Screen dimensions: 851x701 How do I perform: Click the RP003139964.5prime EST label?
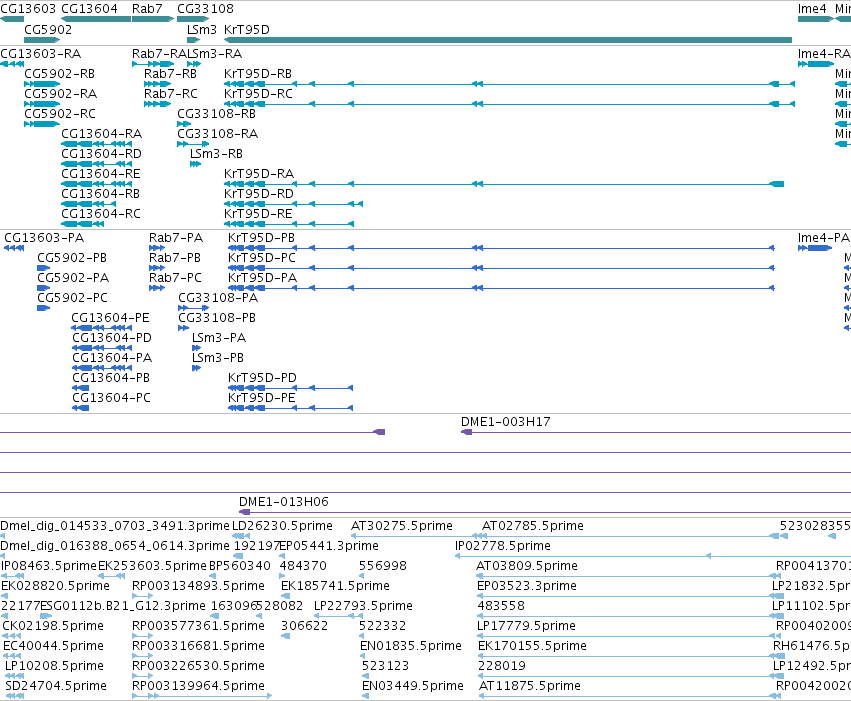tap(198, 686)
